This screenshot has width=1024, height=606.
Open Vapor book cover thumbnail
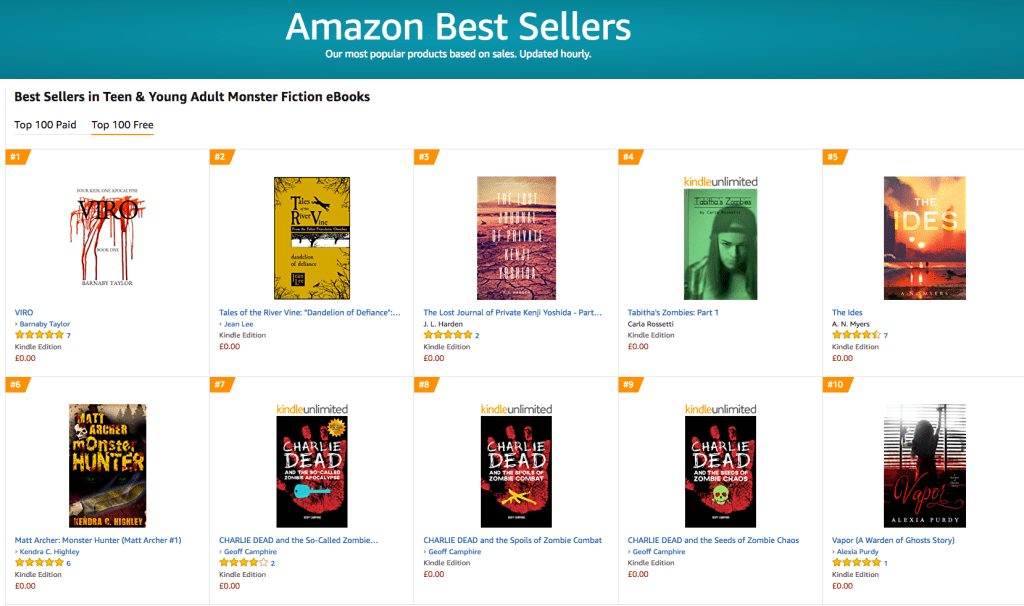pyautogui.click(x=925, y=466)
